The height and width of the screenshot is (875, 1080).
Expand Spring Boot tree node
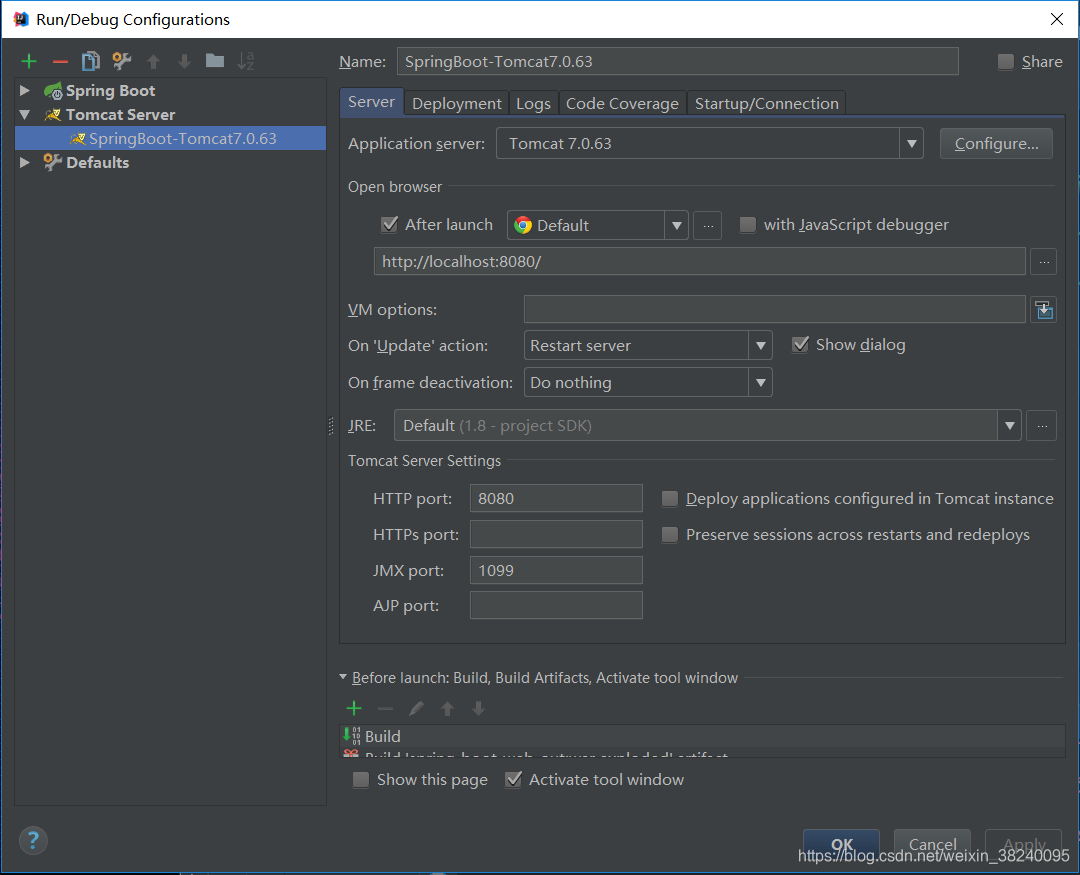point(25,90)
